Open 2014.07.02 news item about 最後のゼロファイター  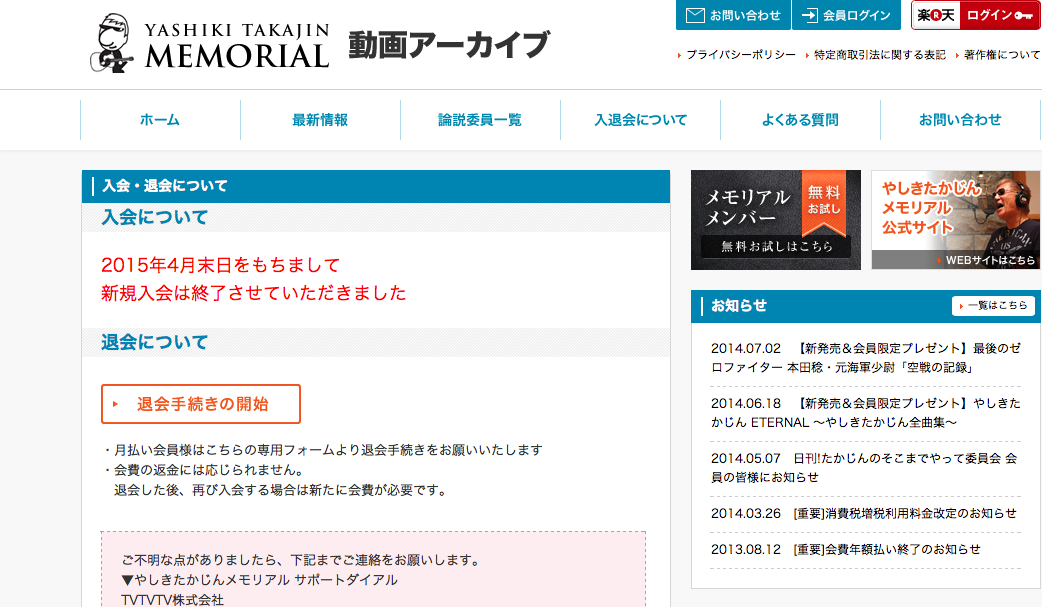tap(865, 358)
